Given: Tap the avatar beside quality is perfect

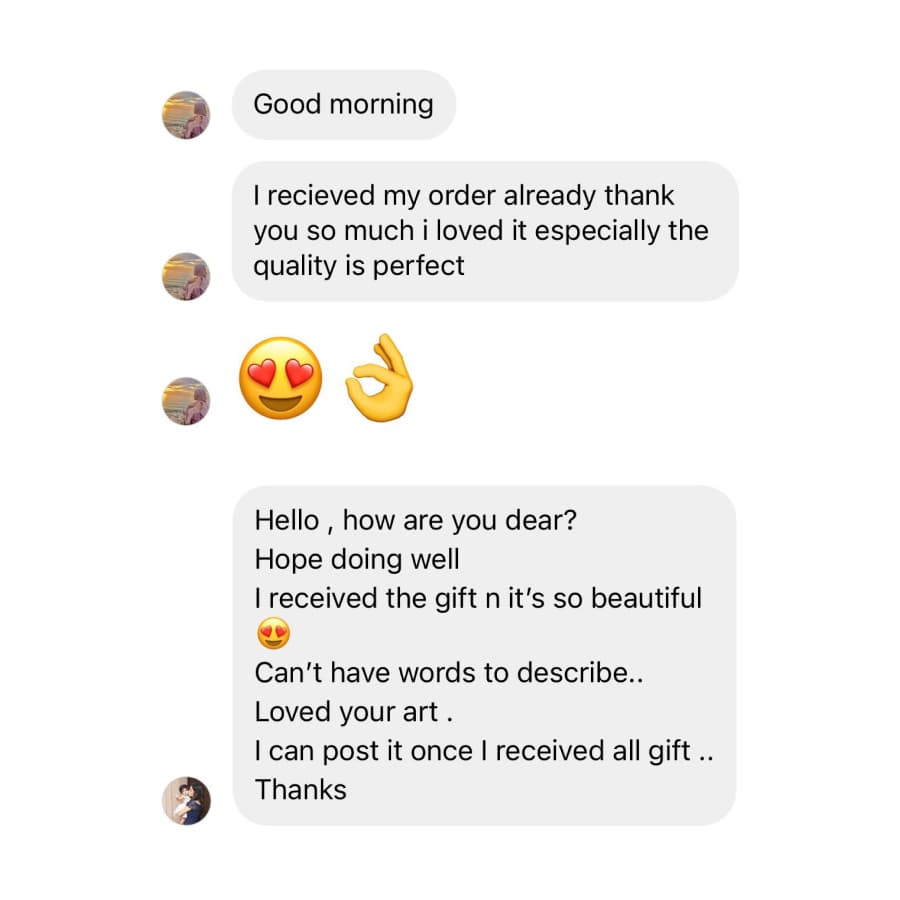Looking at the screenshot, I should coord(185,276).
